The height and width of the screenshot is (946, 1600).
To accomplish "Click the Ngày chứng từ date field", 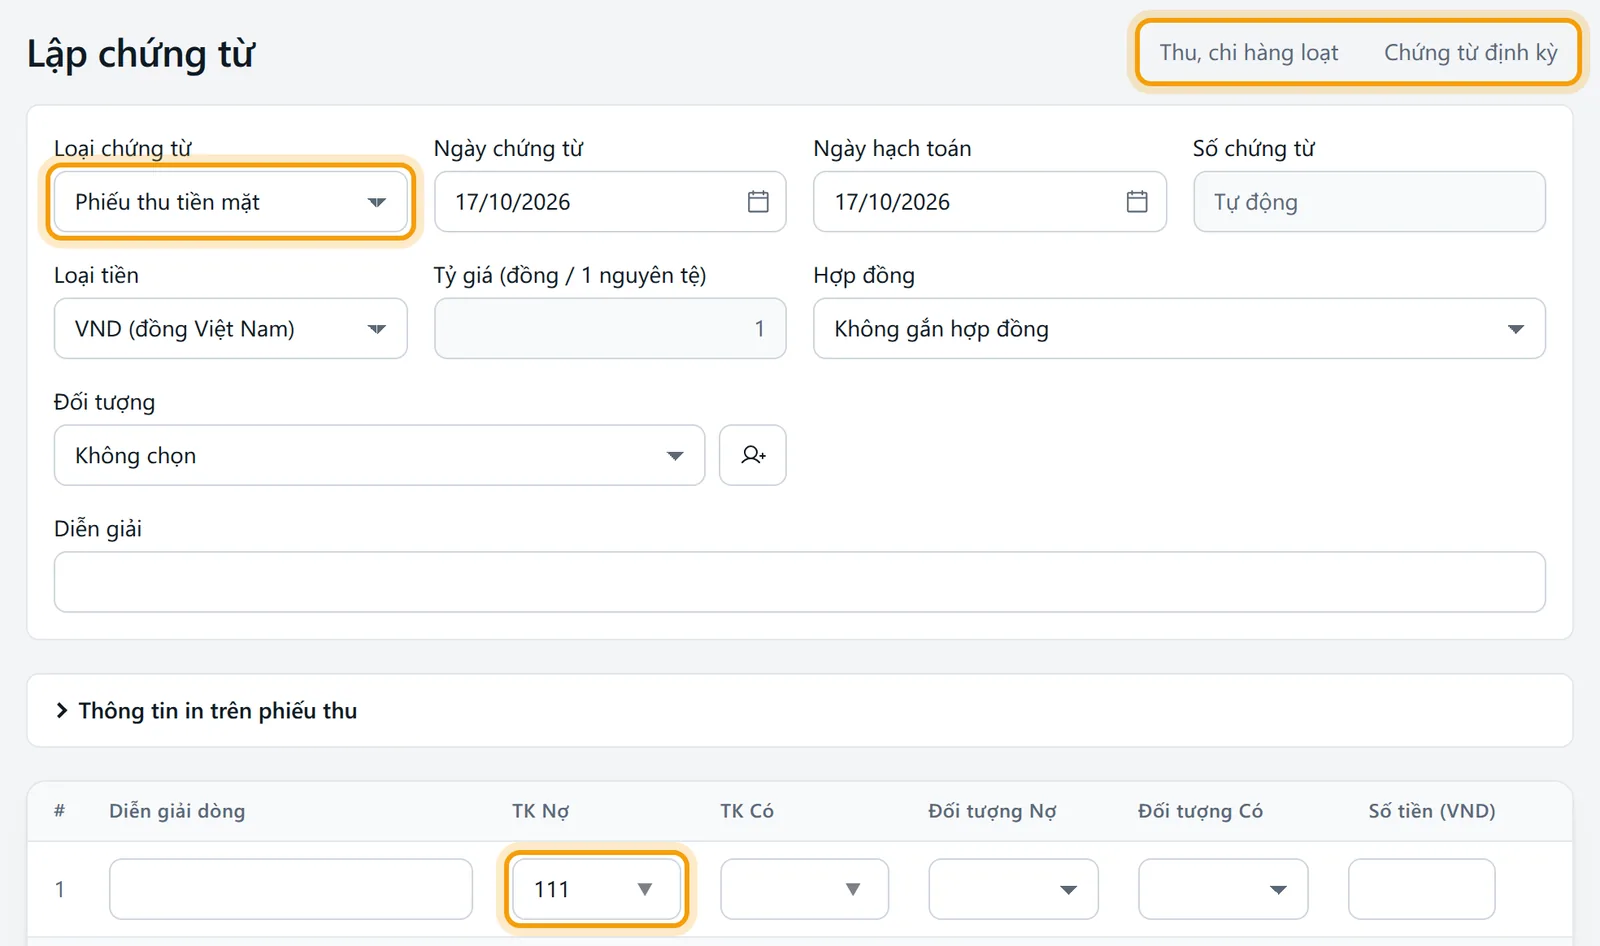I will coord(610,202).
